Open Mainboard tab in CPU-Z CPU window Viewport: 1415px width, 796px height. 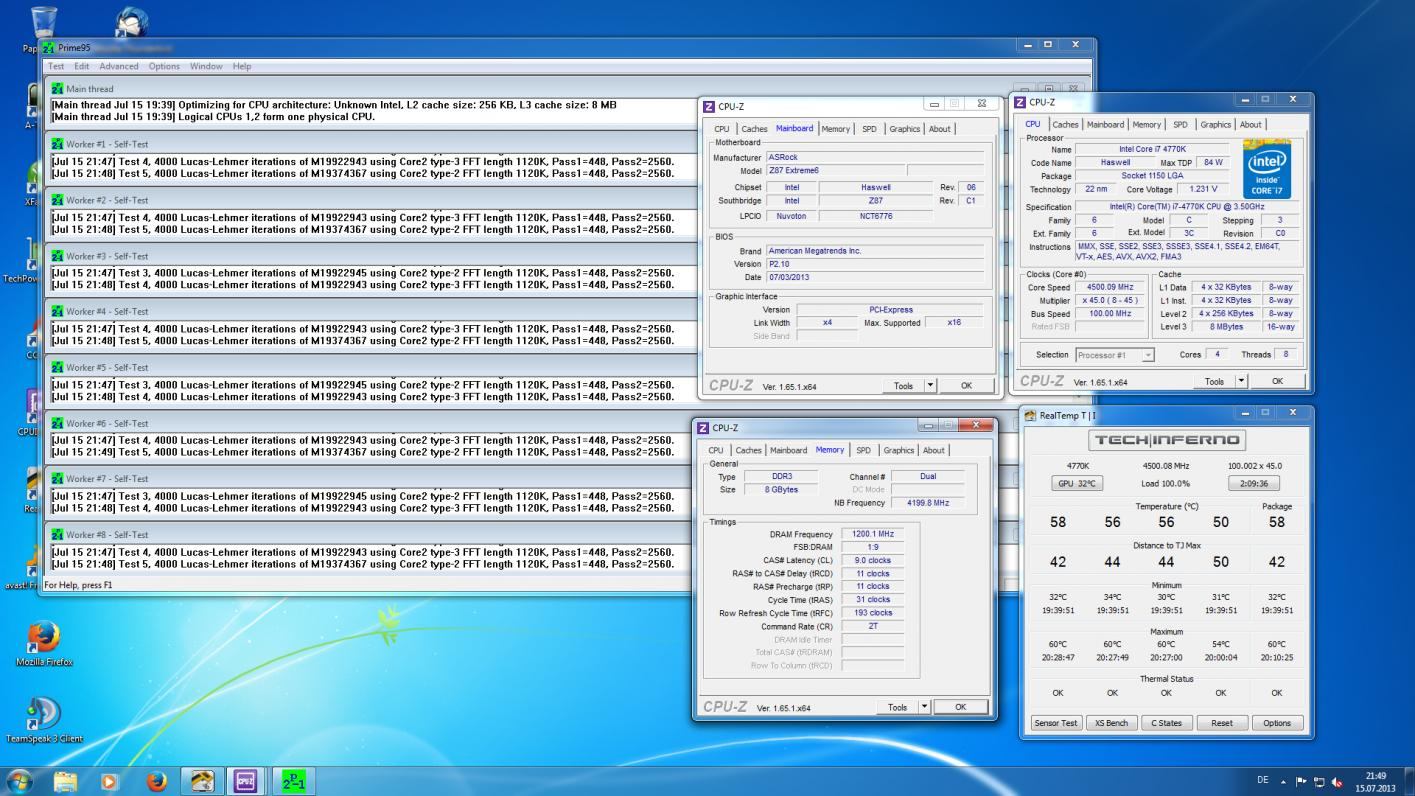point(1105,124)
